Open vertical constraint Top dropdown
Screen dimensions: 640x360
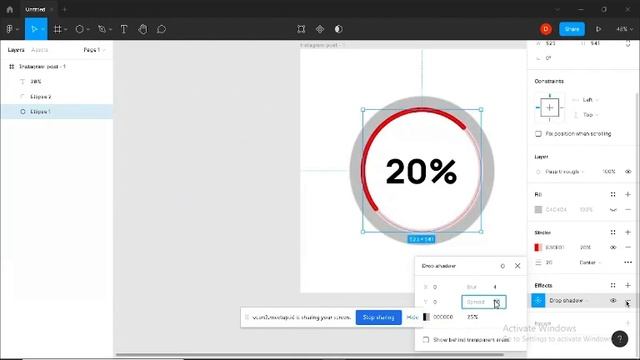click(590, 115)
